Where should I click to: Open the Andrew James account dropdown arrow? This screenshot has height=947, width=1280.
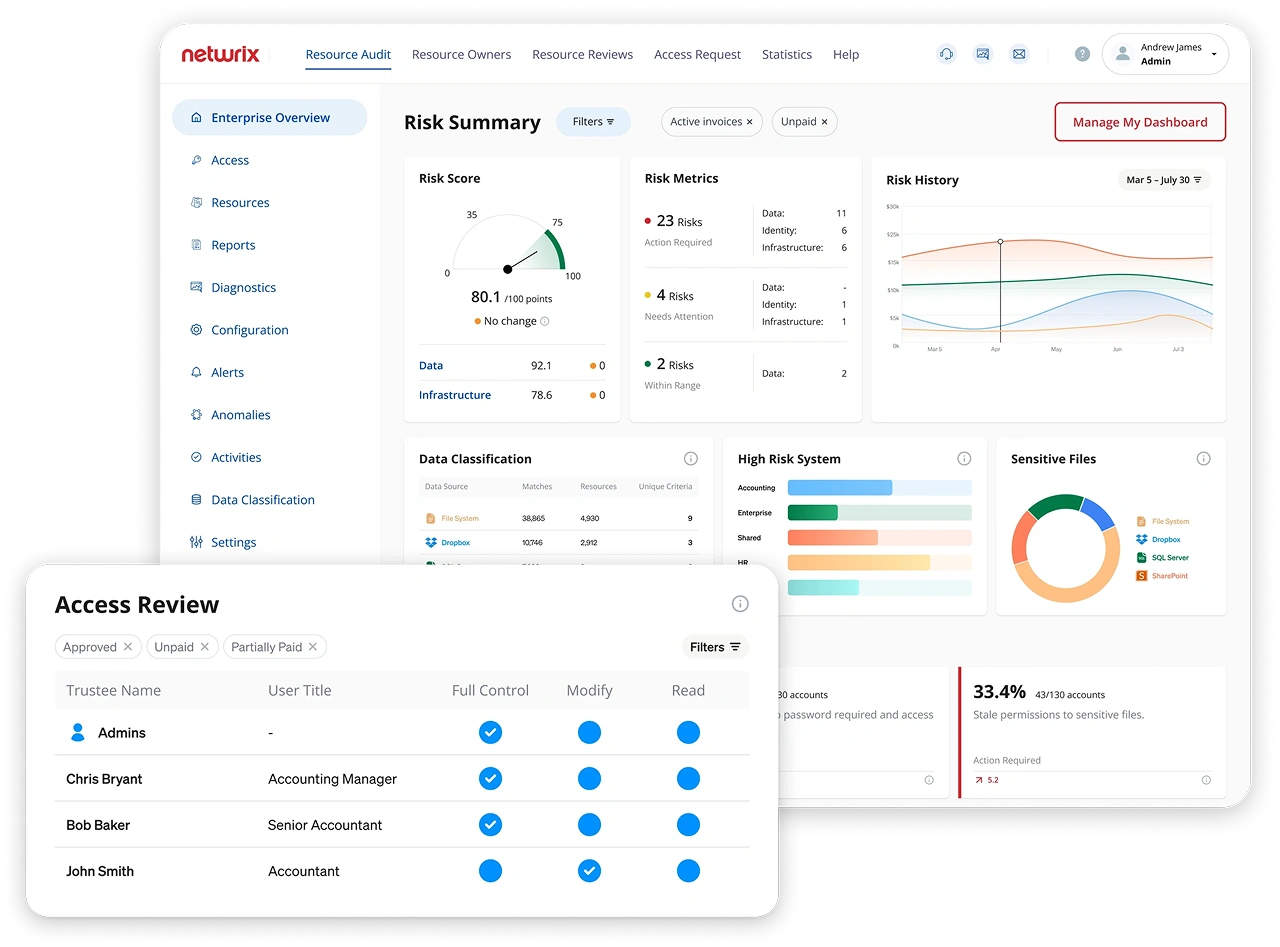(1214, 55)
